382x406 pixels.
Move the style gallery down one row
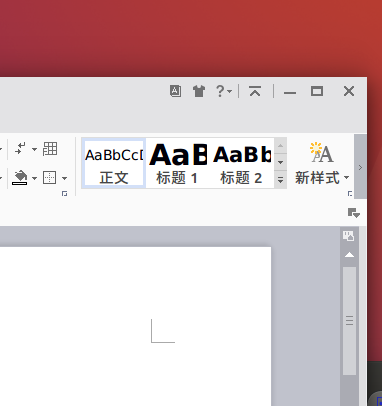click(x=280, y=163)
